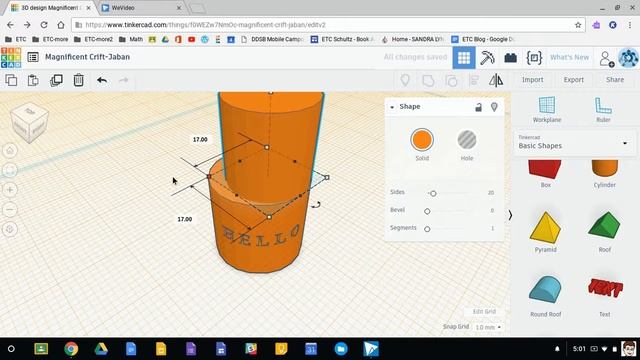Screen dimensions: 640x360
Task: Open the ETC-more bookmark folder
Action: tap(50, 39)
